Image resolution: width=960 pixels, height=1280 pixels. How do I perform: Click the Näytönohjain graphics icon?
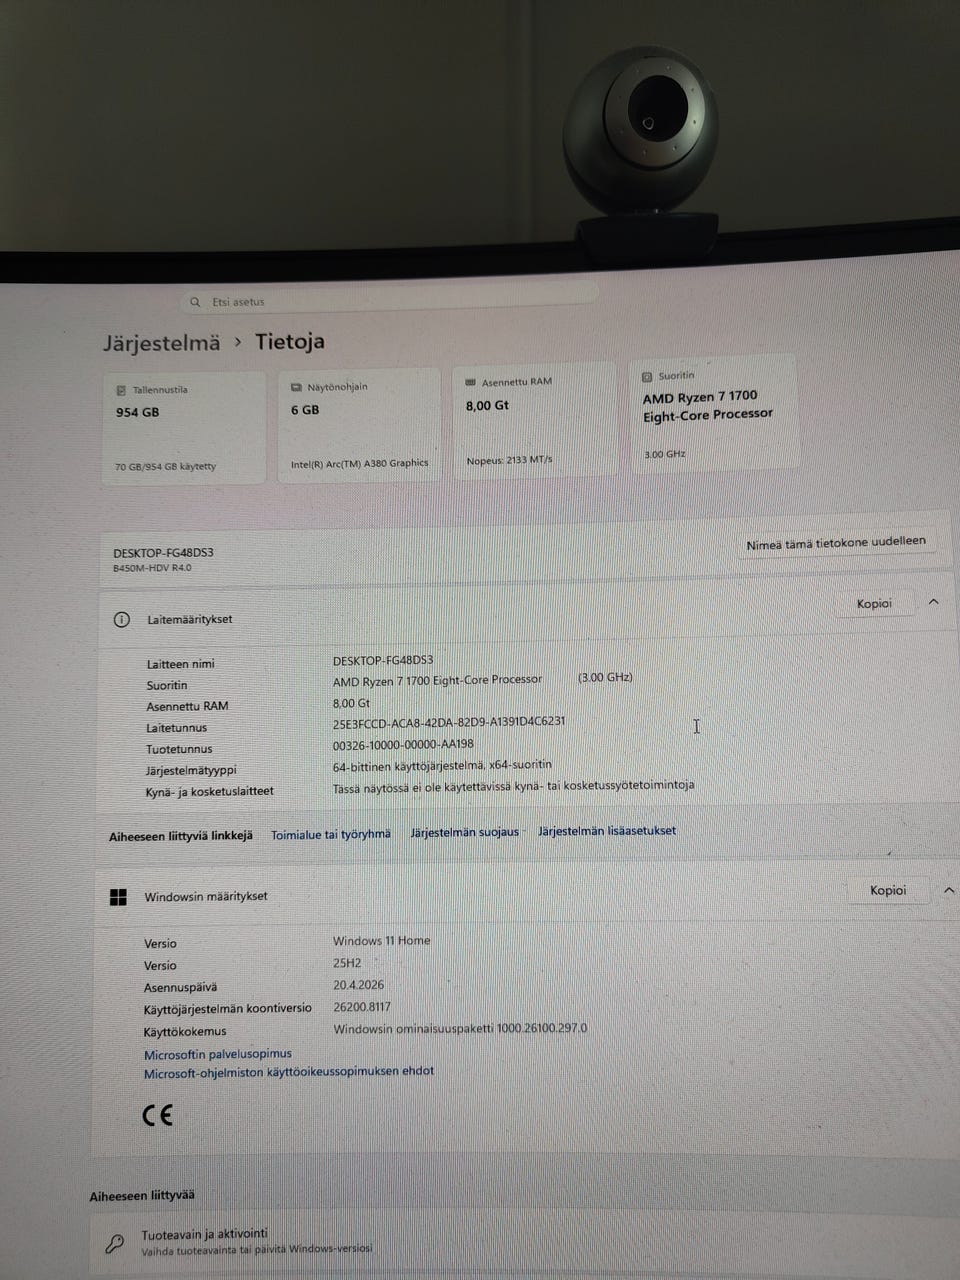tap(297, 388)
